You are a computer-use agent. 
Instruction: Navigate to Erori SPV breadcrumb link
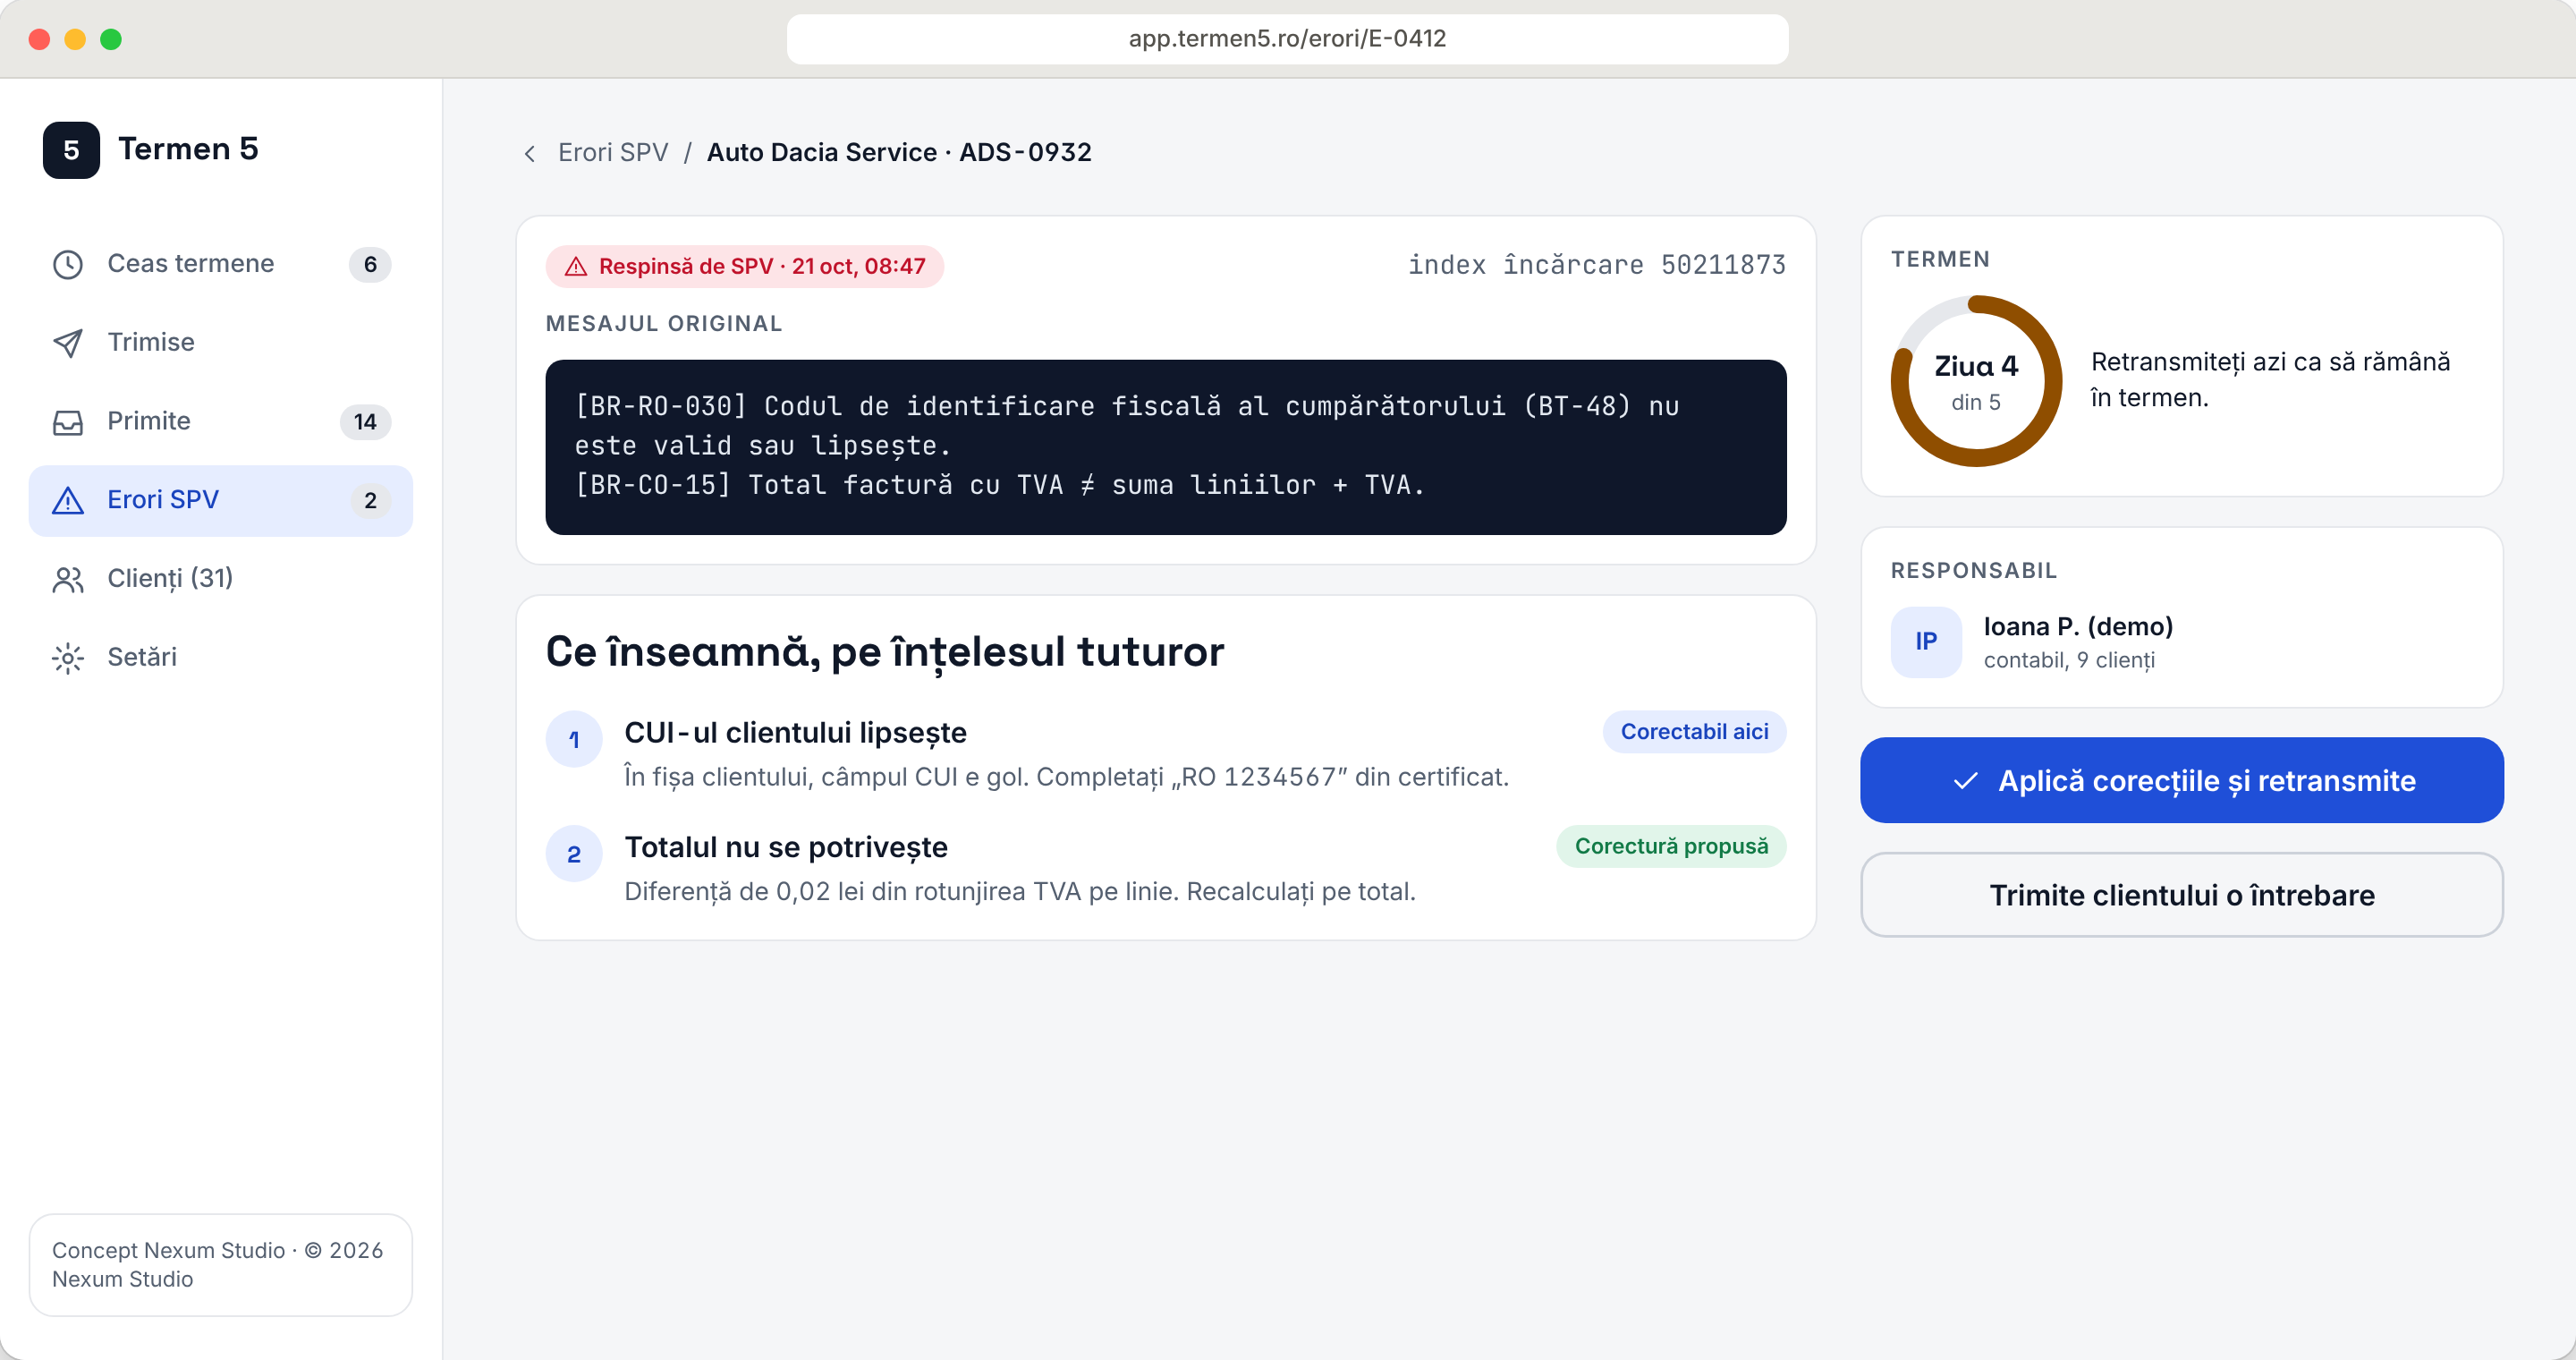click(613, 152)
